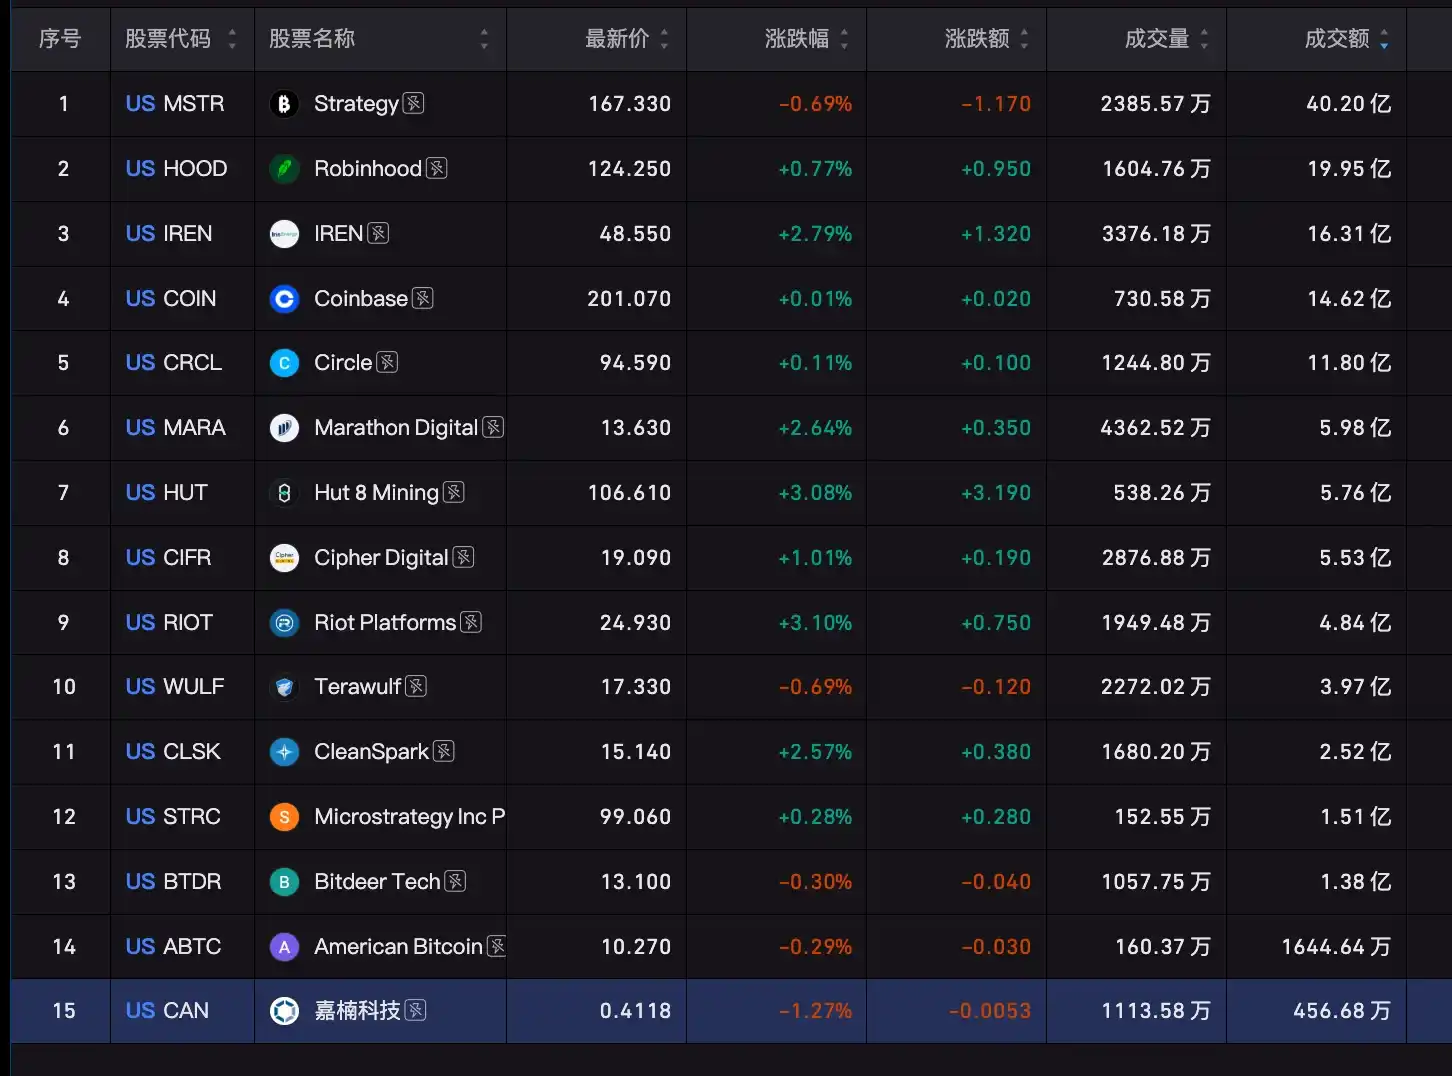This screenshot has width=1452, height=1076.
Task: Click the turnover value 40.20 亿
Action: pyautogui.click(x=1349, y=104)
